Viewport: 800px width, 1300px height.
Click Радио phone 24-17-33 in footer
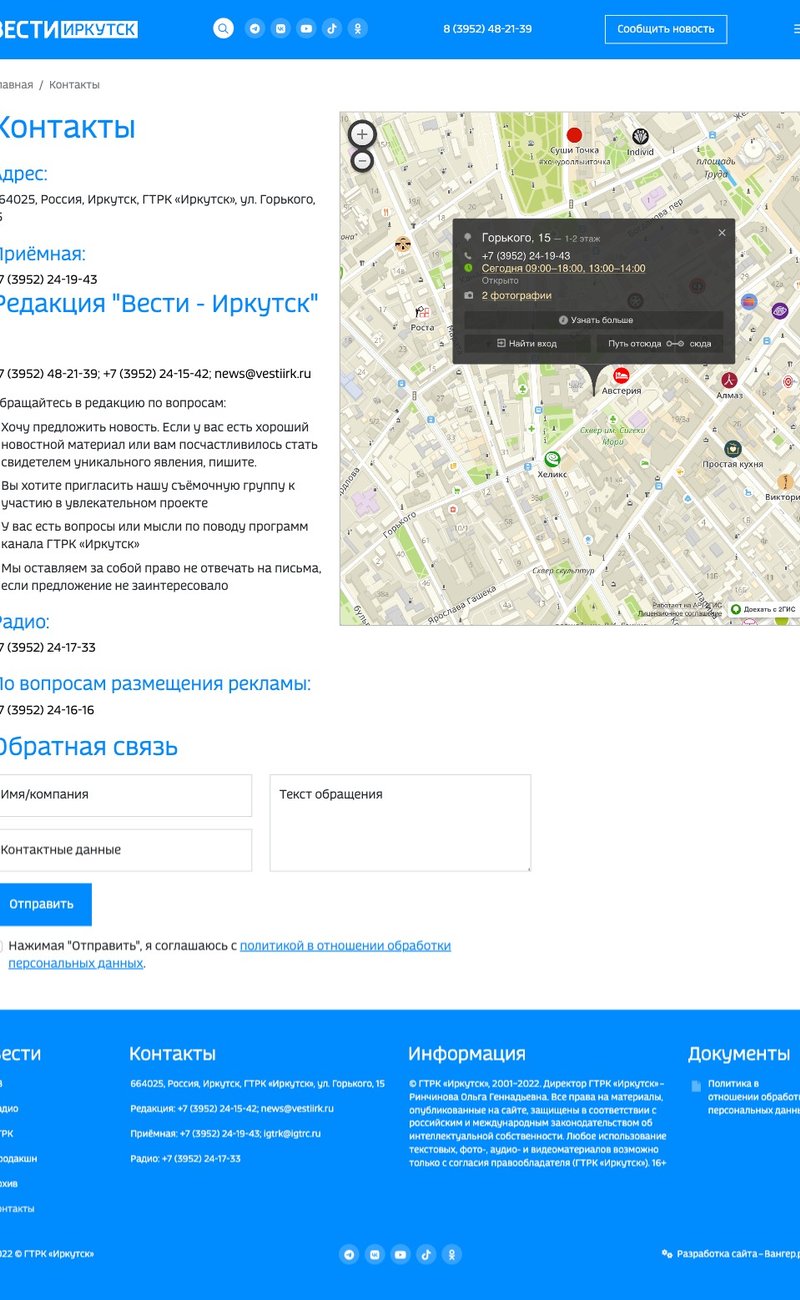(x=201, y=1159)
